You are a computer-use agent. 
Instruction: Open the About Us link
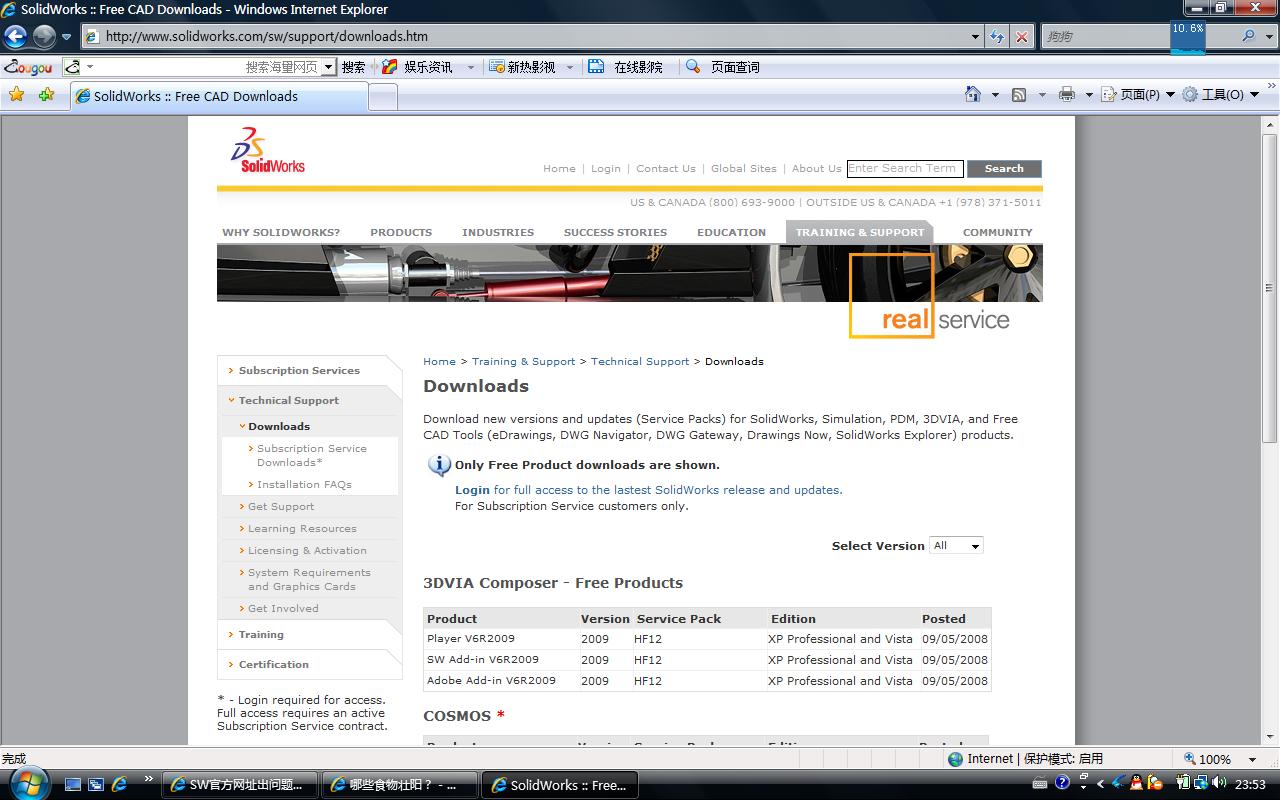tap(817, 169)
